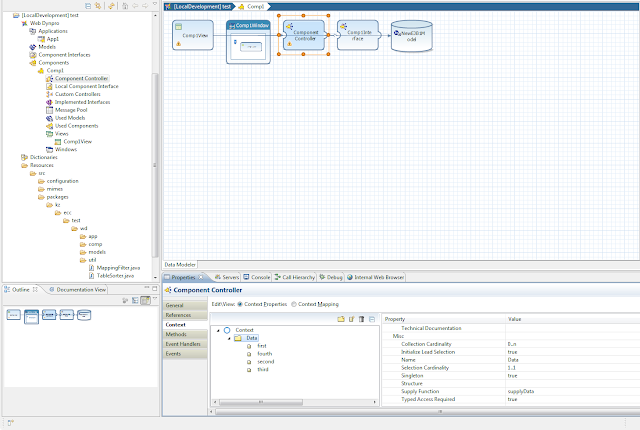
Task: Switch to the Call Hierarchy tab
Action: (x=295, y=277)
